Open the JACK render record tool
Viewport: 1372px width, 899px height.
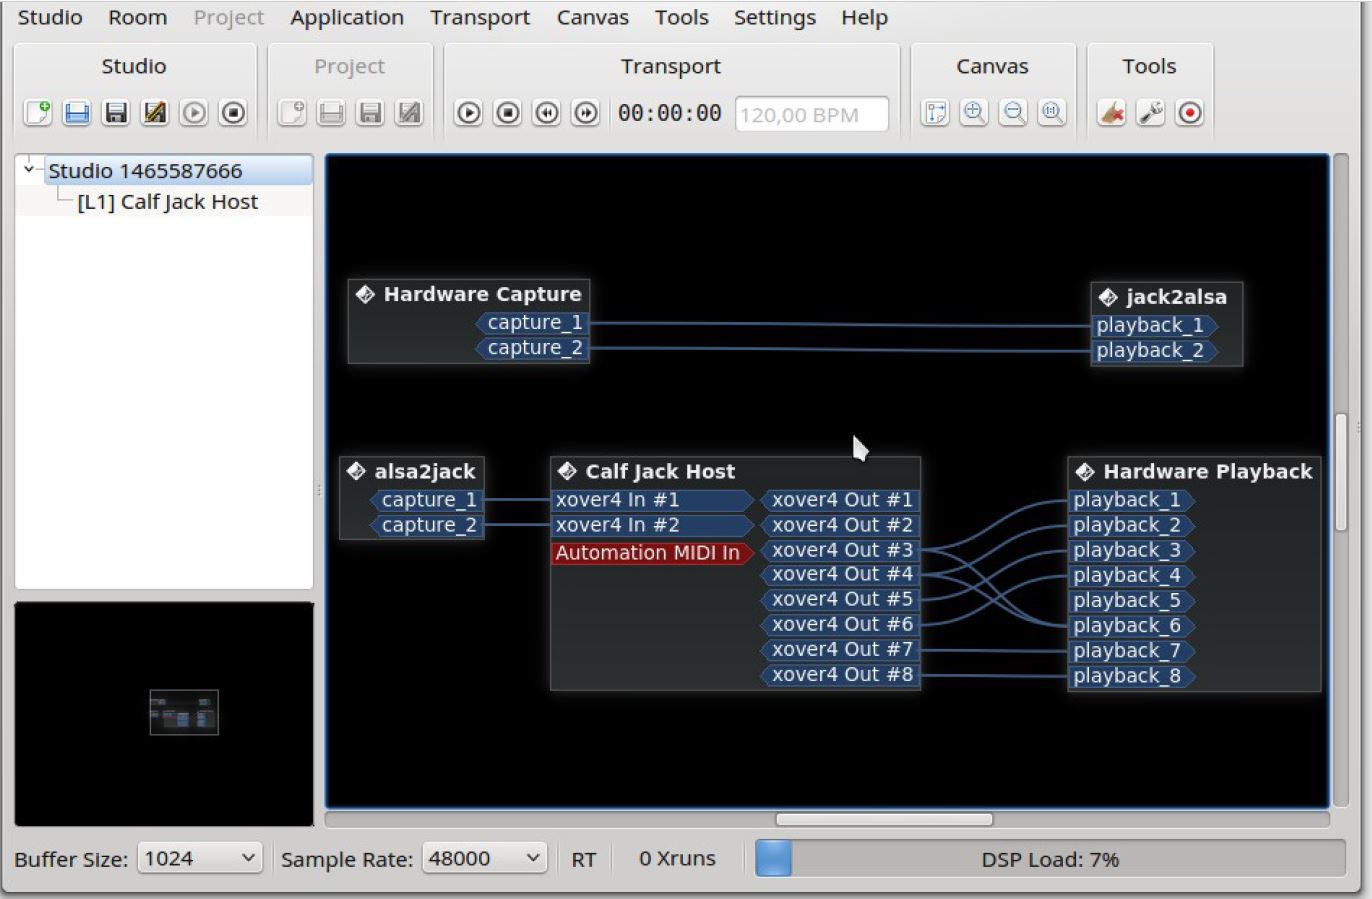(1189, 113)
